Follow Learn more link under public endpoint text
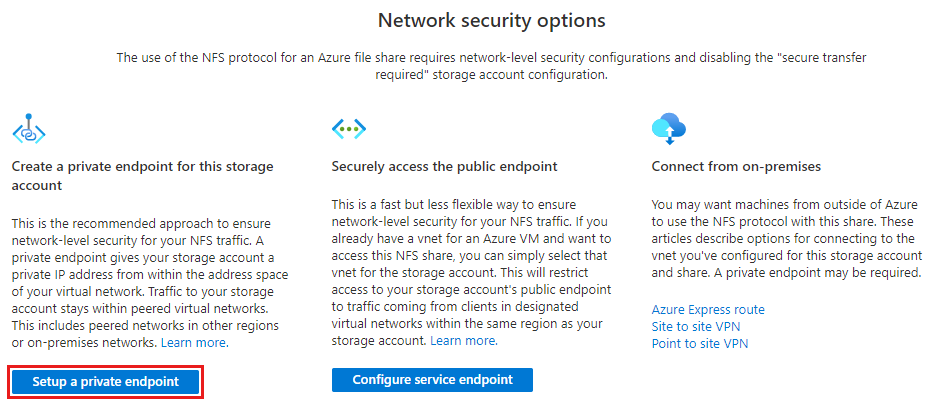The height and width of the screenshot is (405, 931). (x=464, y=341)
